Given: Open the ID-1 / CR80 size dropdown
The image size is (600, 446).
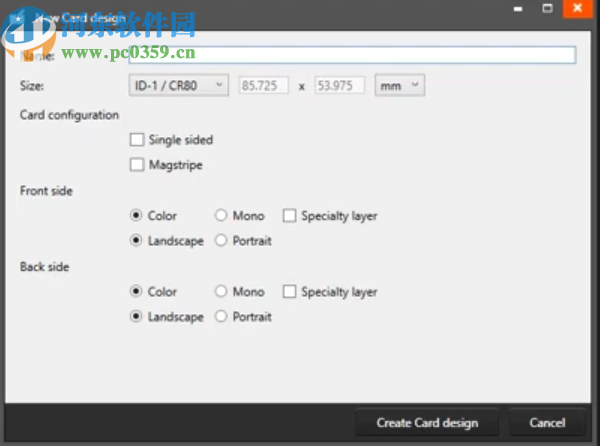Looking at the screenshot, I should click(179, 85).
